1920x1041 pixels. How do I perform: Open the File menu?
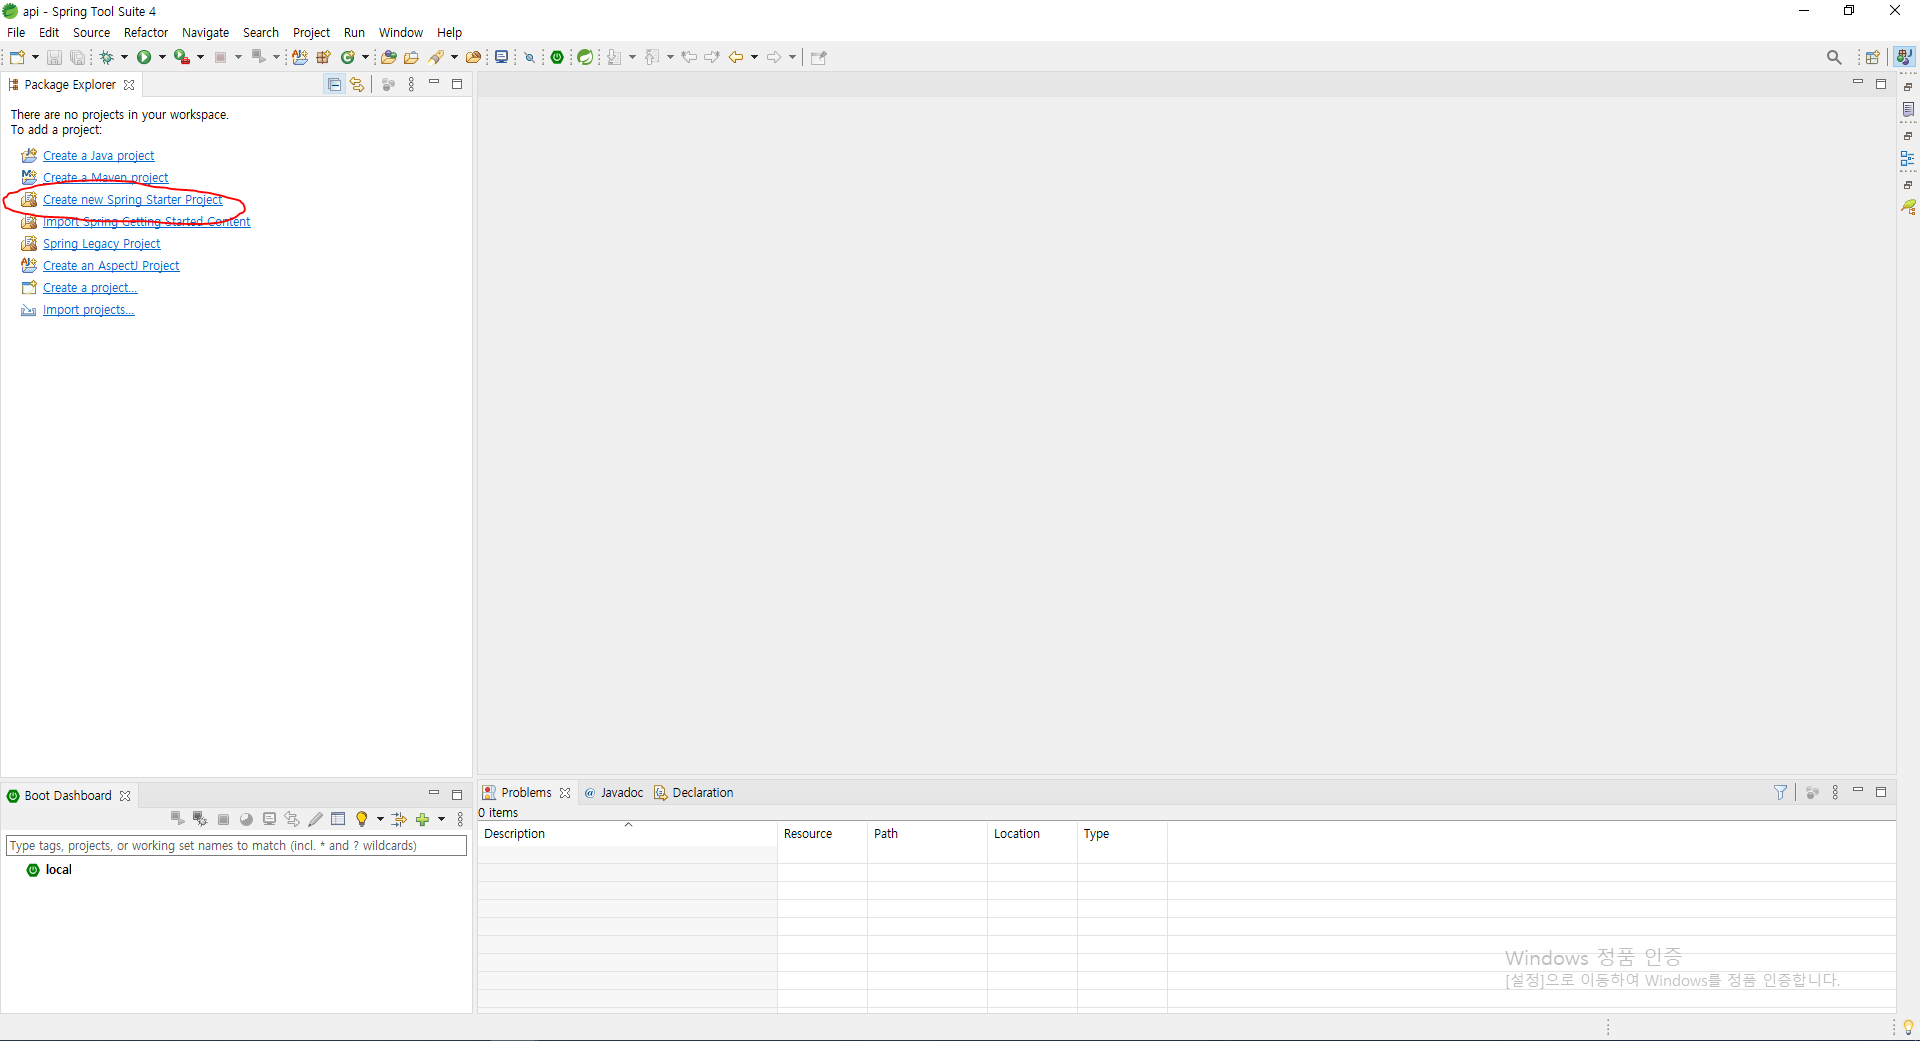16,33
